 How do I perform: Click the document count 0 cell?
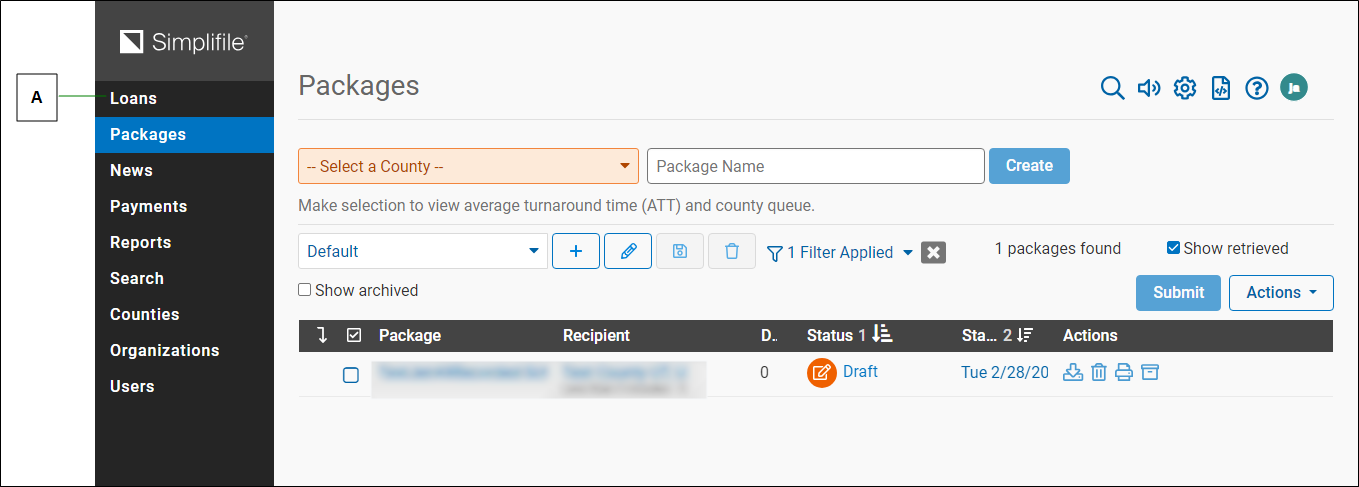pos(764,372)
